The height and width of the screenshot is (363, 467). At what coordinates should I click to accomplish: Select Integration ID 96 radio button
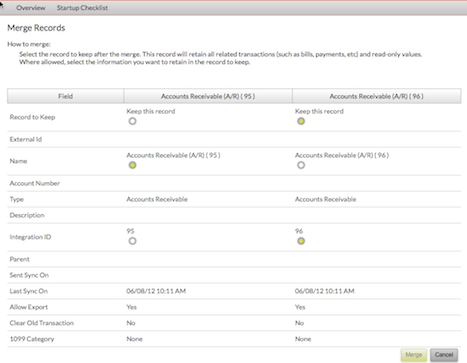[301, 241]
